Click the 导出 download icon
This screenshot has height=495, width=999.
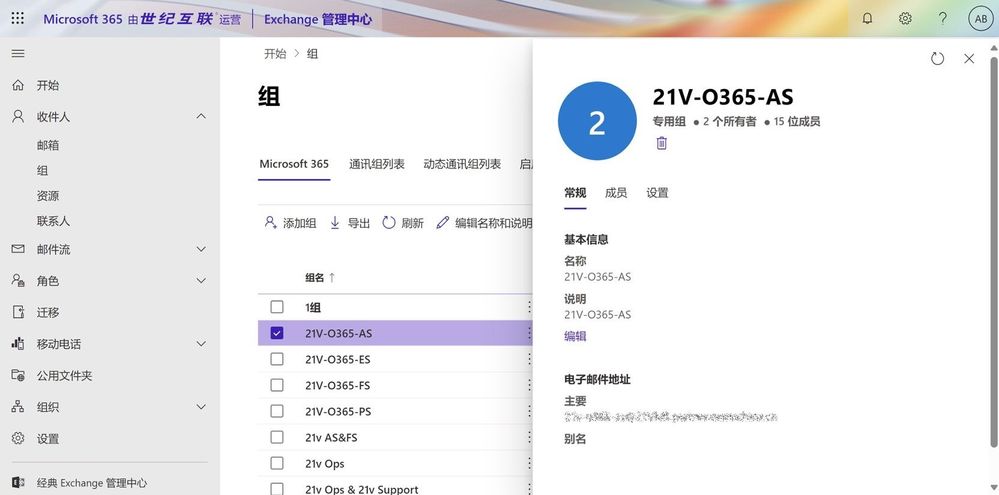point(334,222)
